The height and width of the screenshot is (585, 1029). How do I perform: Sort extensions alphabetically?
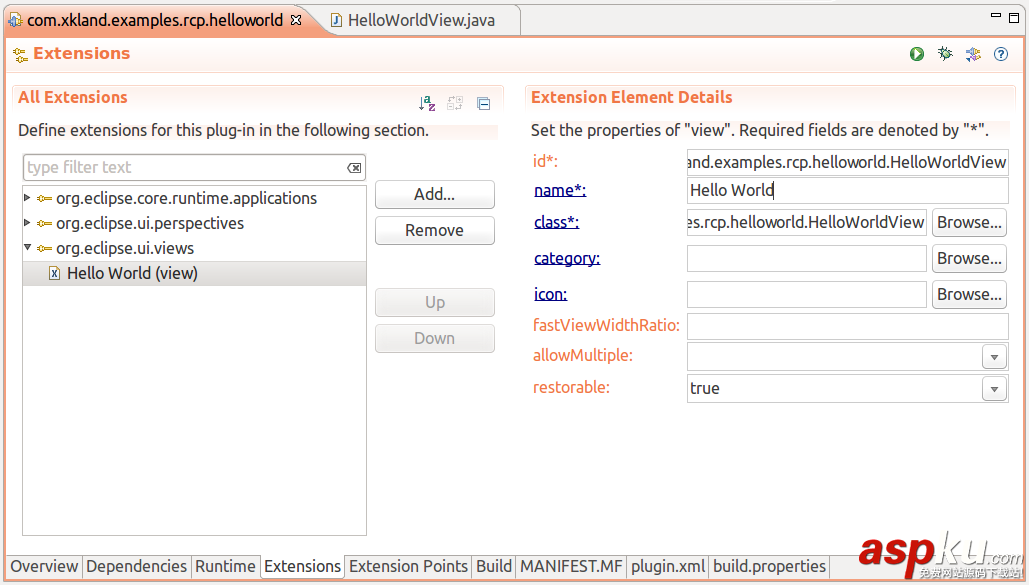(x=427, y=103)
